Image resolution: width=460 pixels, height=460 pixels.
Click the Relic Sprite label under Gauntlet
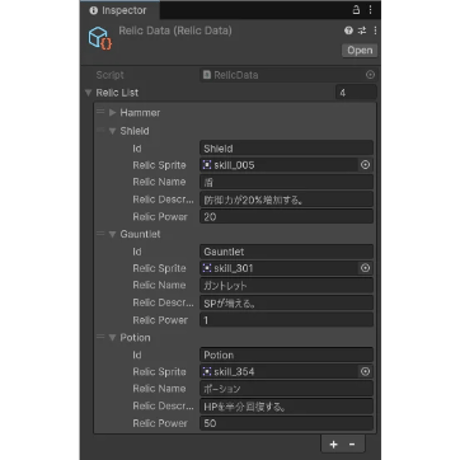point(159,268)
